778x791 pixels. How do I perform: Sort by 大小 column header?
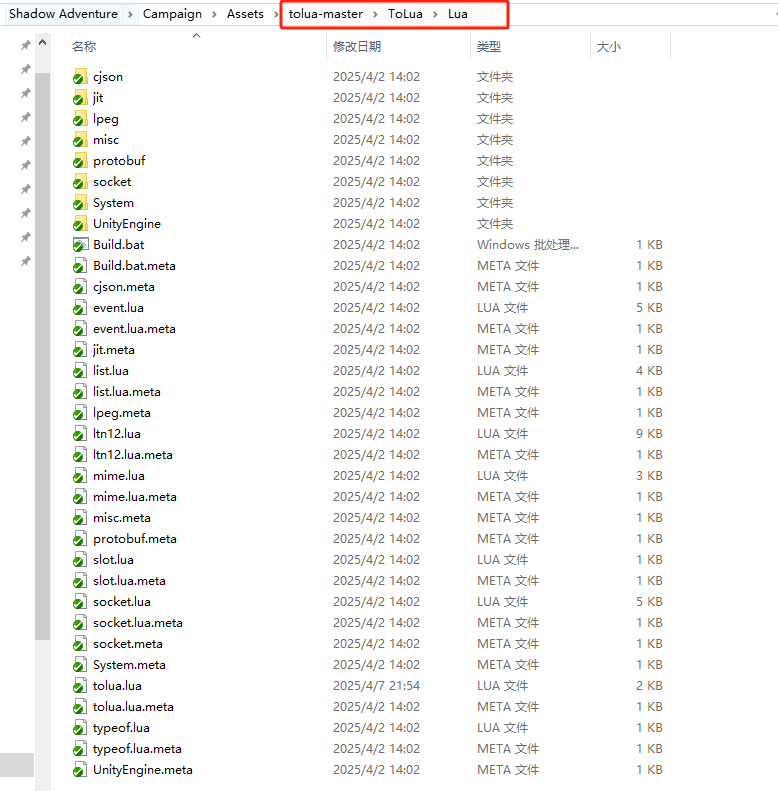(x=608, y=47)
